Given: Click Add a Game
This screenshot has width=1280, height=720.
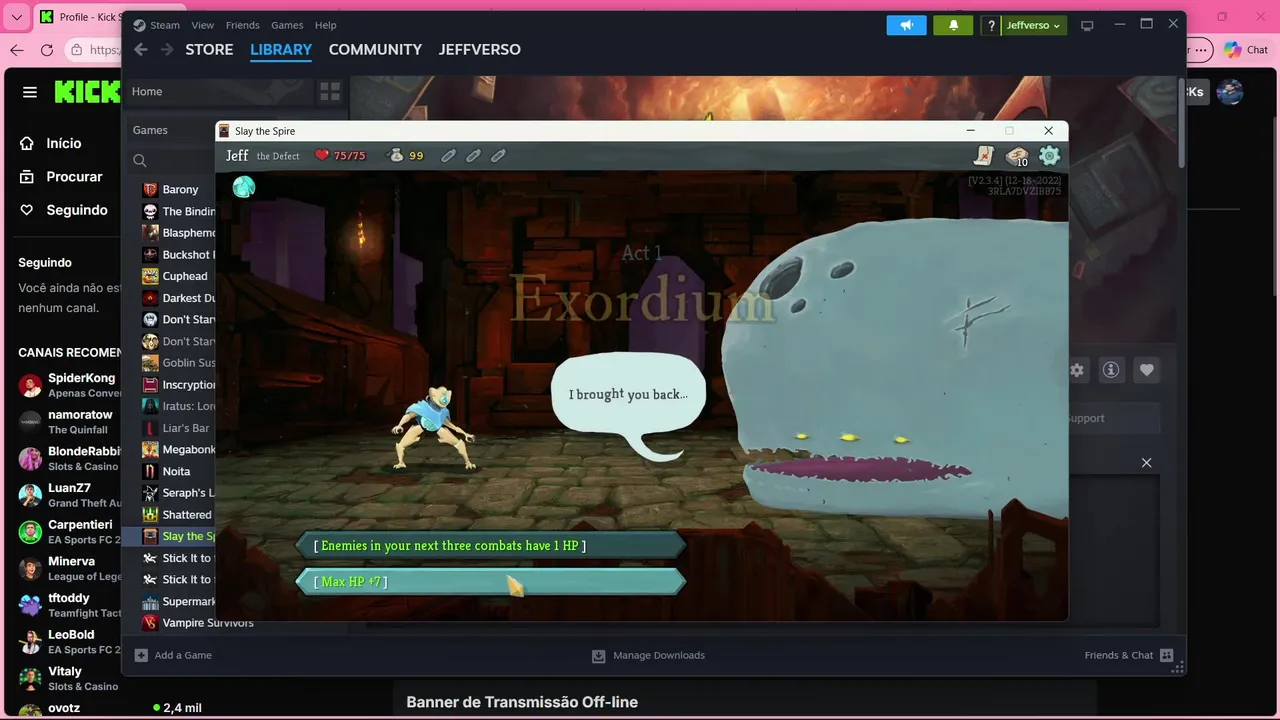Looking at the screenshot, I should (173, 655).
